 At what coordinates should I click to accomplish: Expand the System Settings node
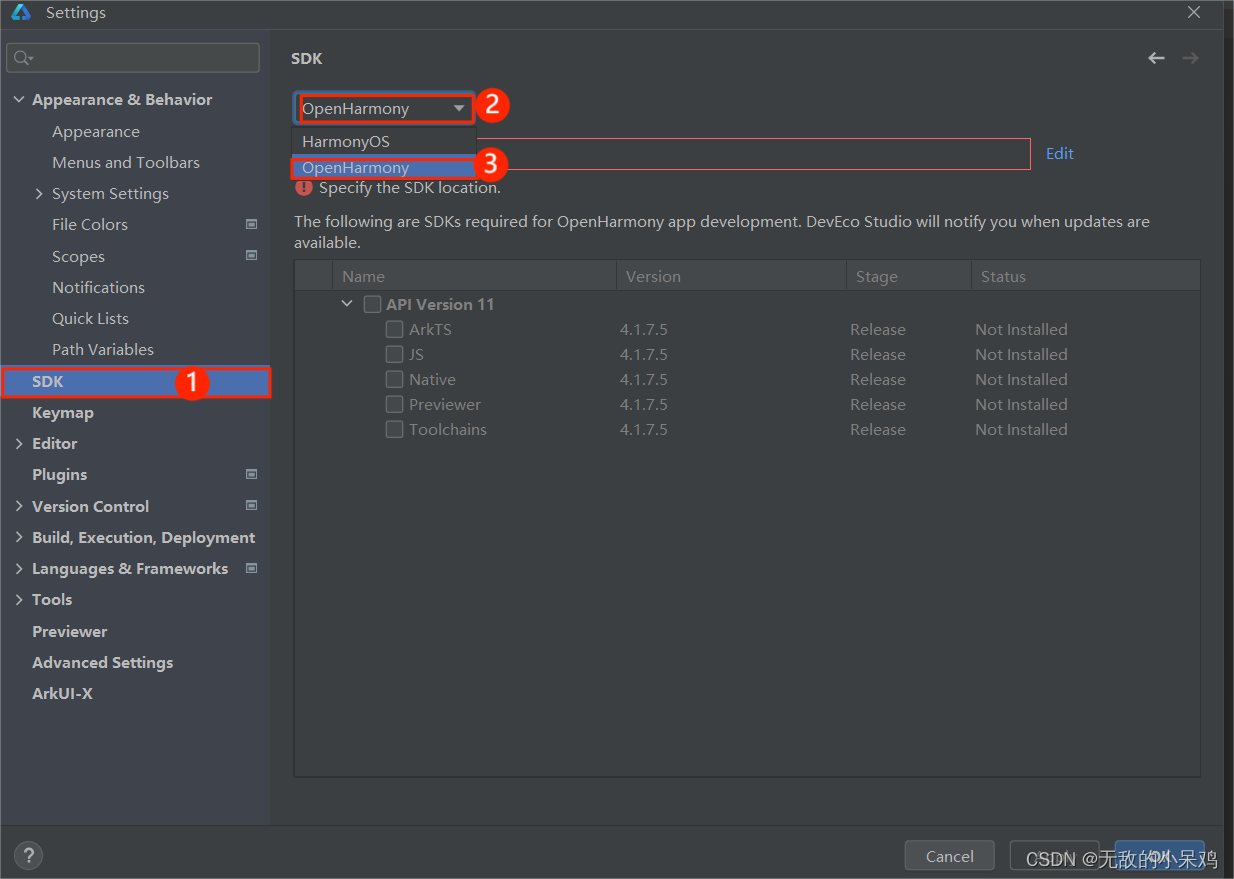[39, 193]
